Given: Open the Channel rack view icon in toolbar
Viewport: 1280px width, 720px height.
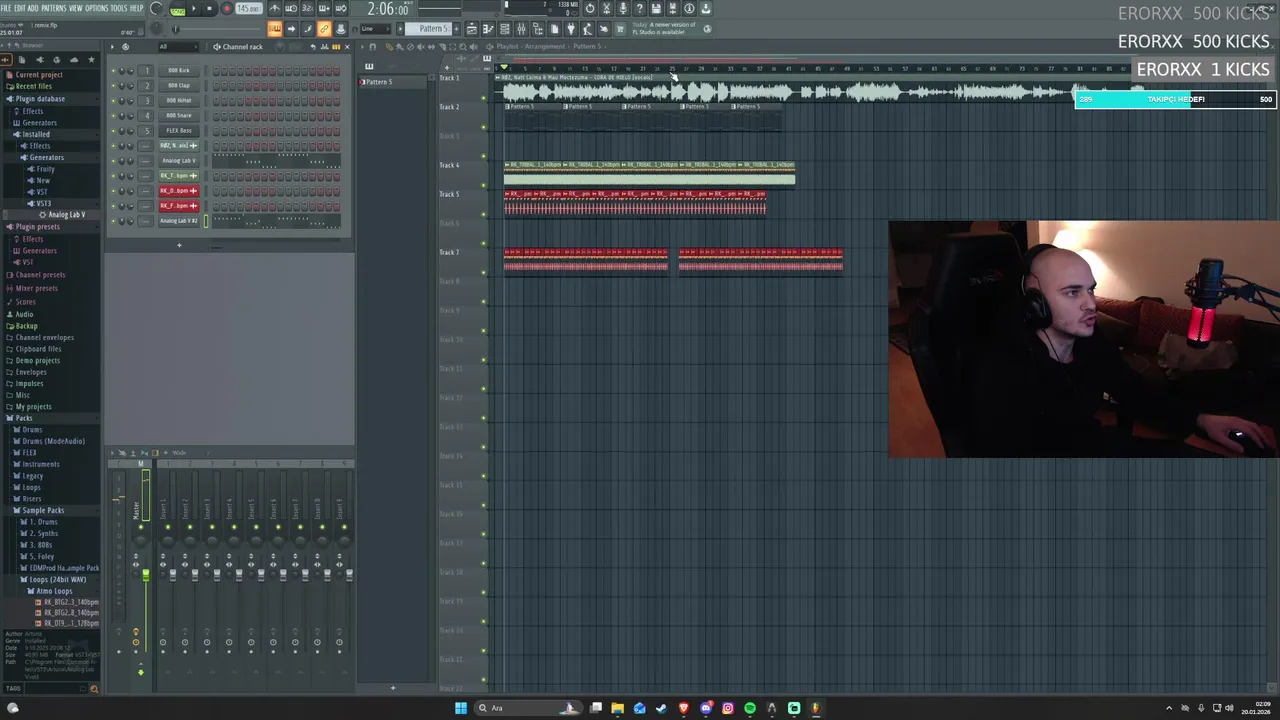Looking at the screenshot, I should click(x=505, y=28).
